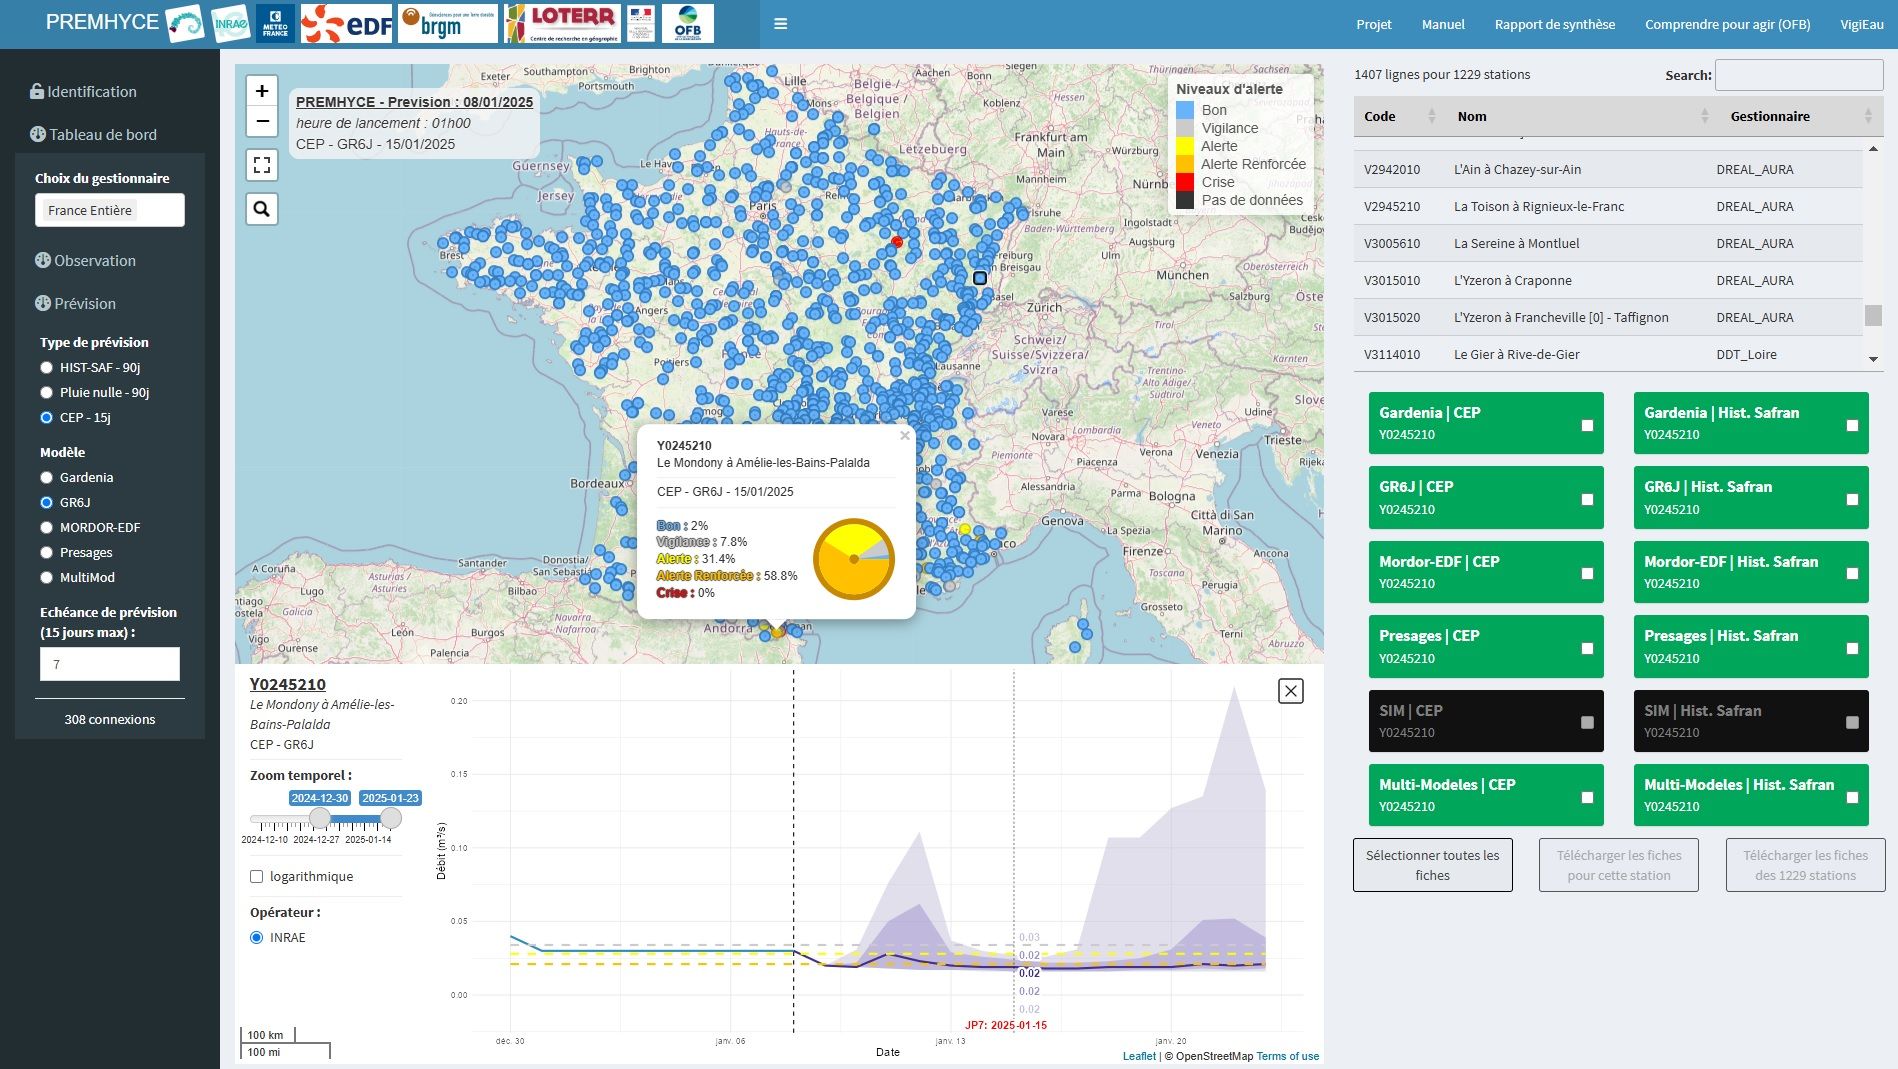Click the EDF logo
Viewport: 1898px width, 1069px height.
click(x=346, y=23)
